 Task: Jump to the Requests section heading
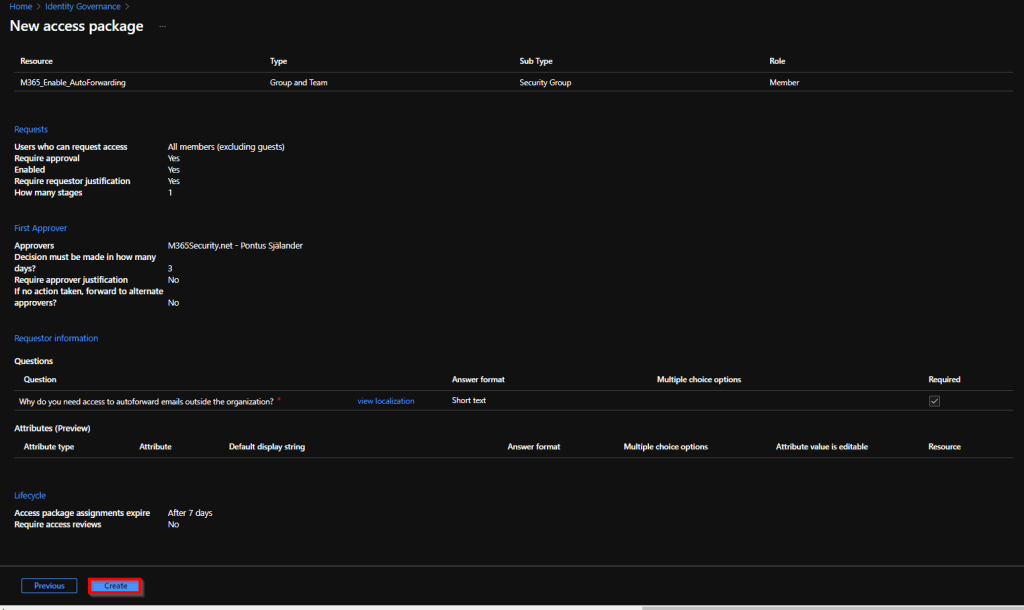[31, 129]
